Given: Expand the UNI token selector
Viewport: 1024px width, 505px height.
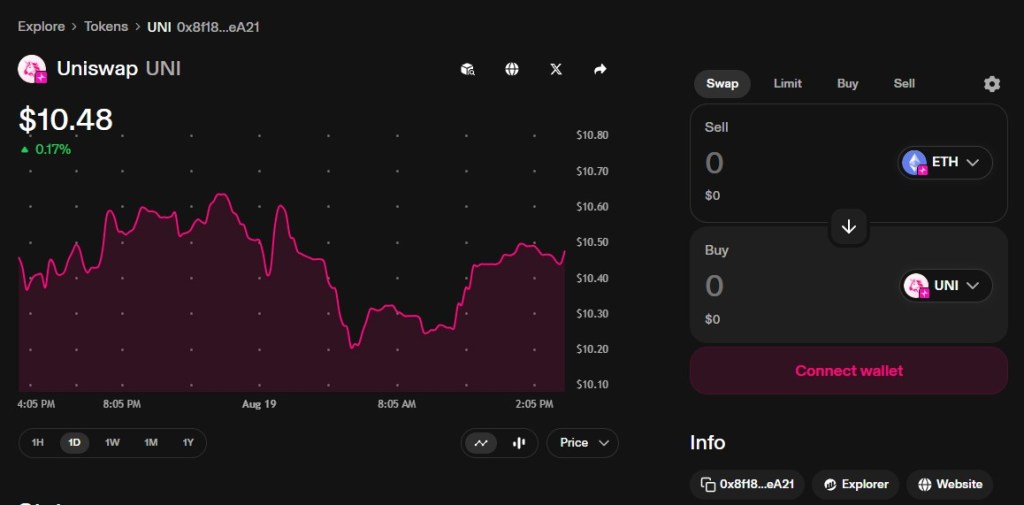Looking at the screenshot, I should (x=946, y=286).
